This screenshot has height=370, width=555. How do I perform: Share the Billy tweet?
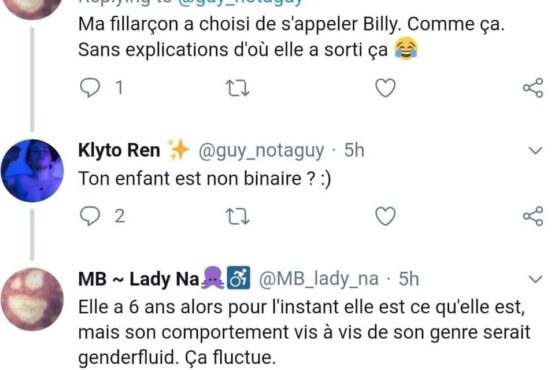[533, 87]
